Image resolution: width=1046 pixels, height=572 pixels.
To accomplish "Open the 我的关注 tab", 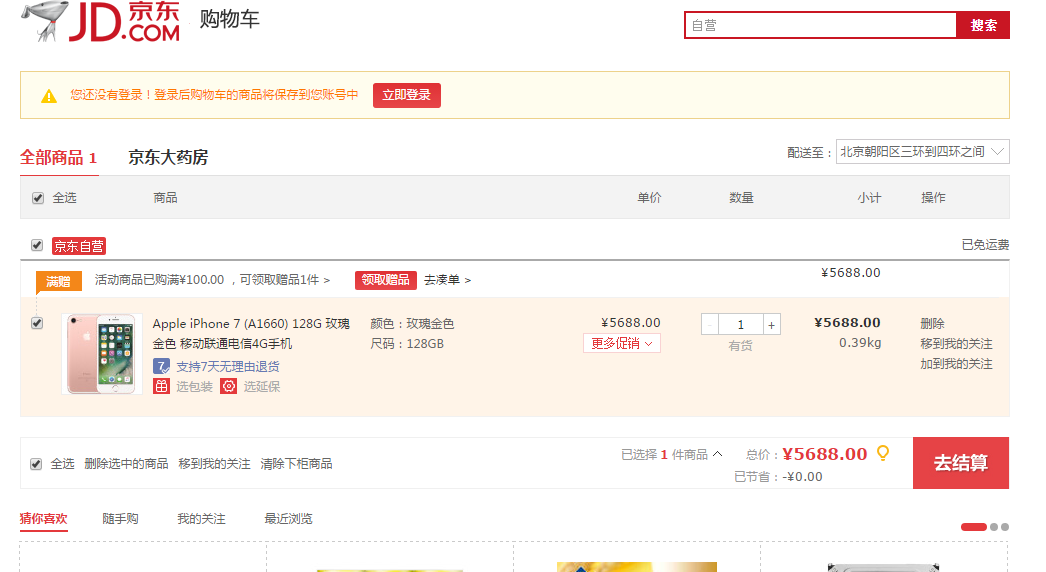I will [201, 519].
